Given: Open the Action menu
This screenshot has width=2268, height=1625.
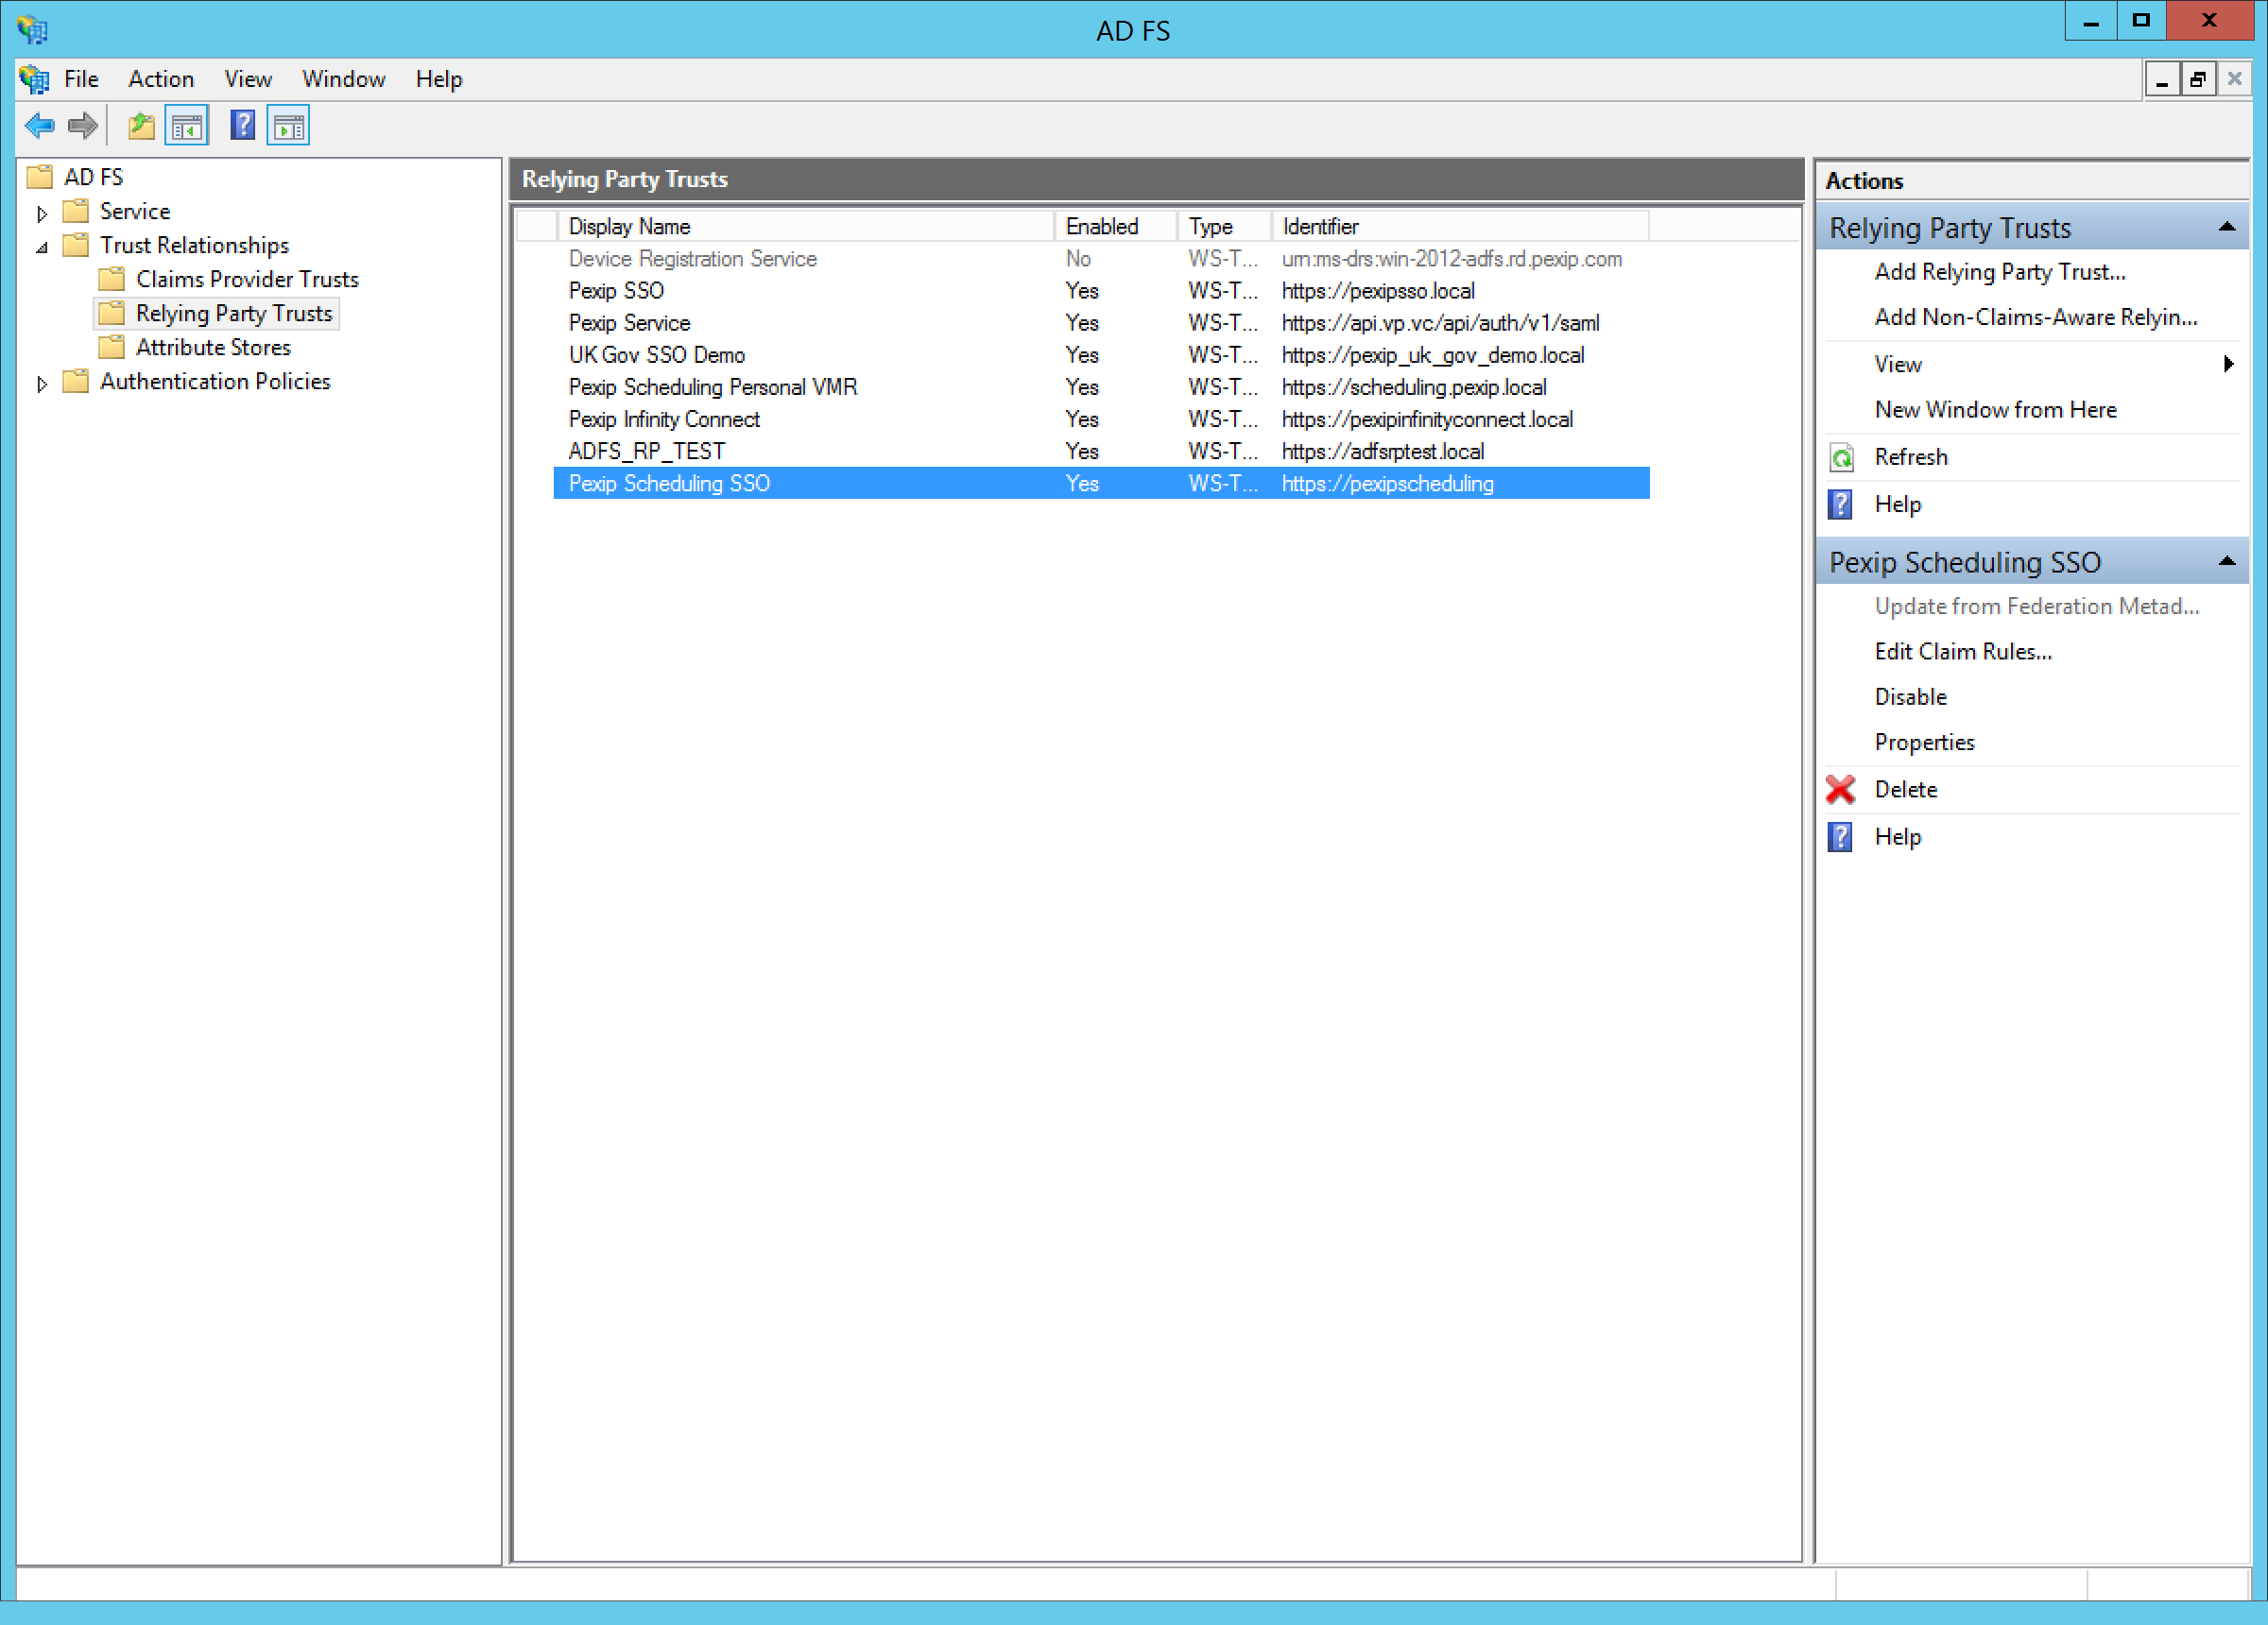Looking at the screenshot, I should 161,79.
